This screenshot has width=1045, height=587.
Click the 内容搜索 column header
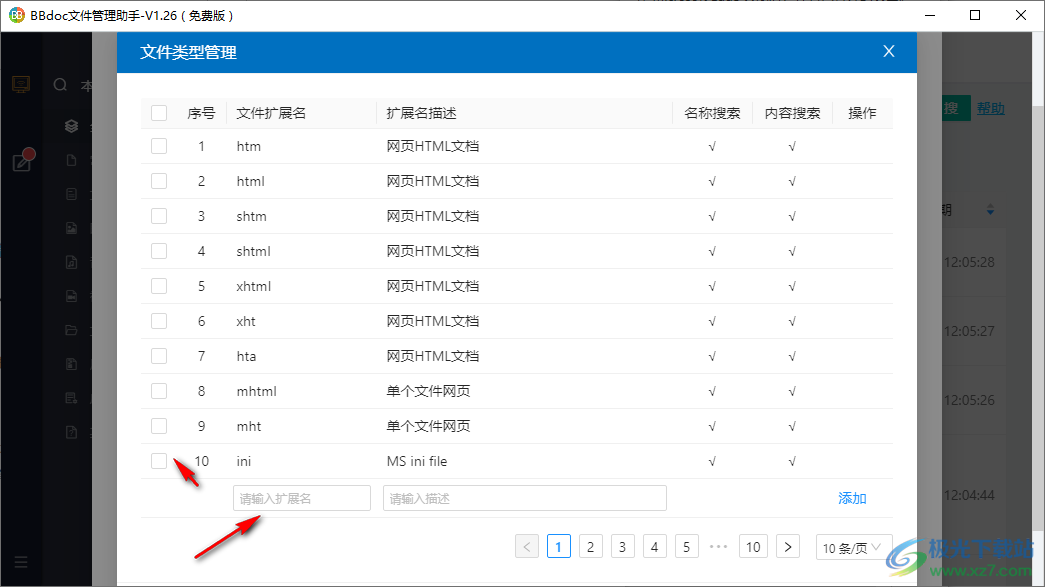(792, 113)
